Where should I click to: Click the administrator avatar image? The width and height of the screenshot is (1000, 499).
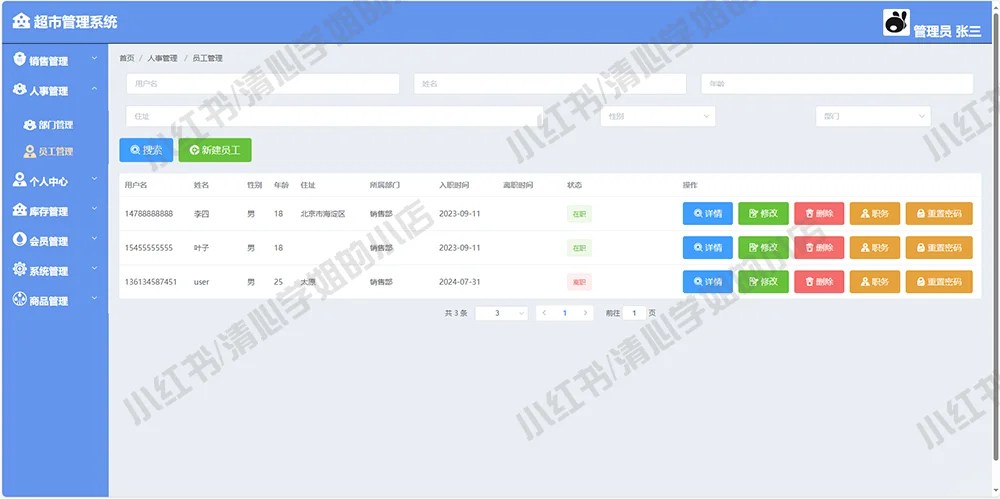pos(896,22)
